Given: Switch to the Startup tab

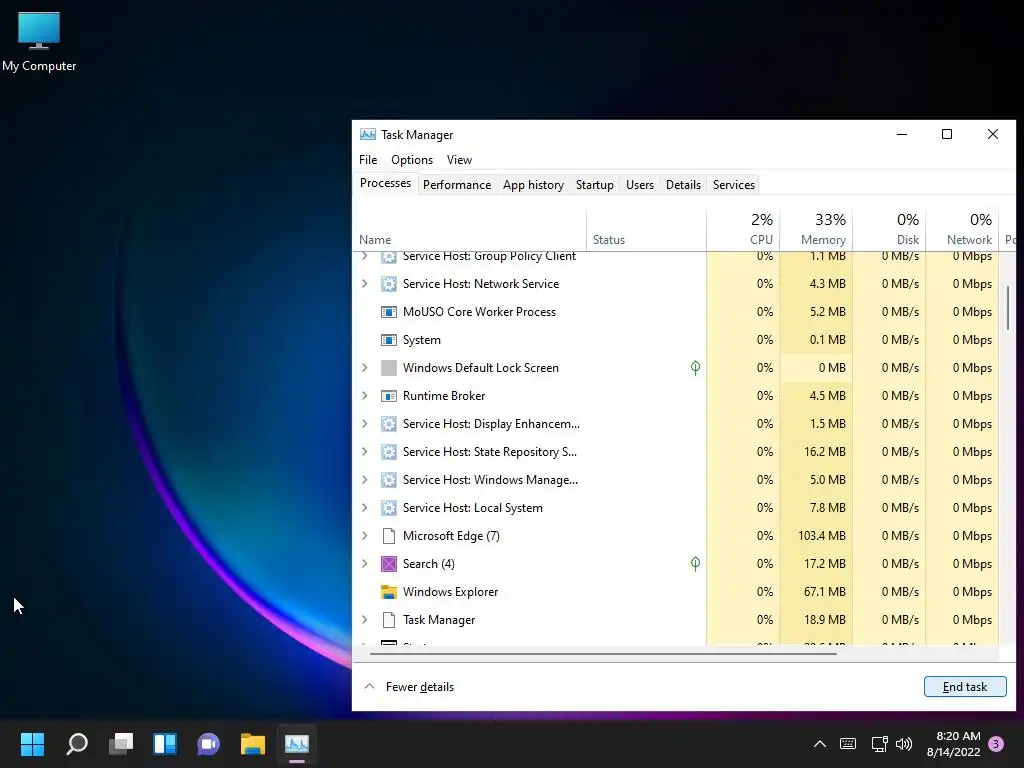Looking at the screenshot, I should pos(594,185).
